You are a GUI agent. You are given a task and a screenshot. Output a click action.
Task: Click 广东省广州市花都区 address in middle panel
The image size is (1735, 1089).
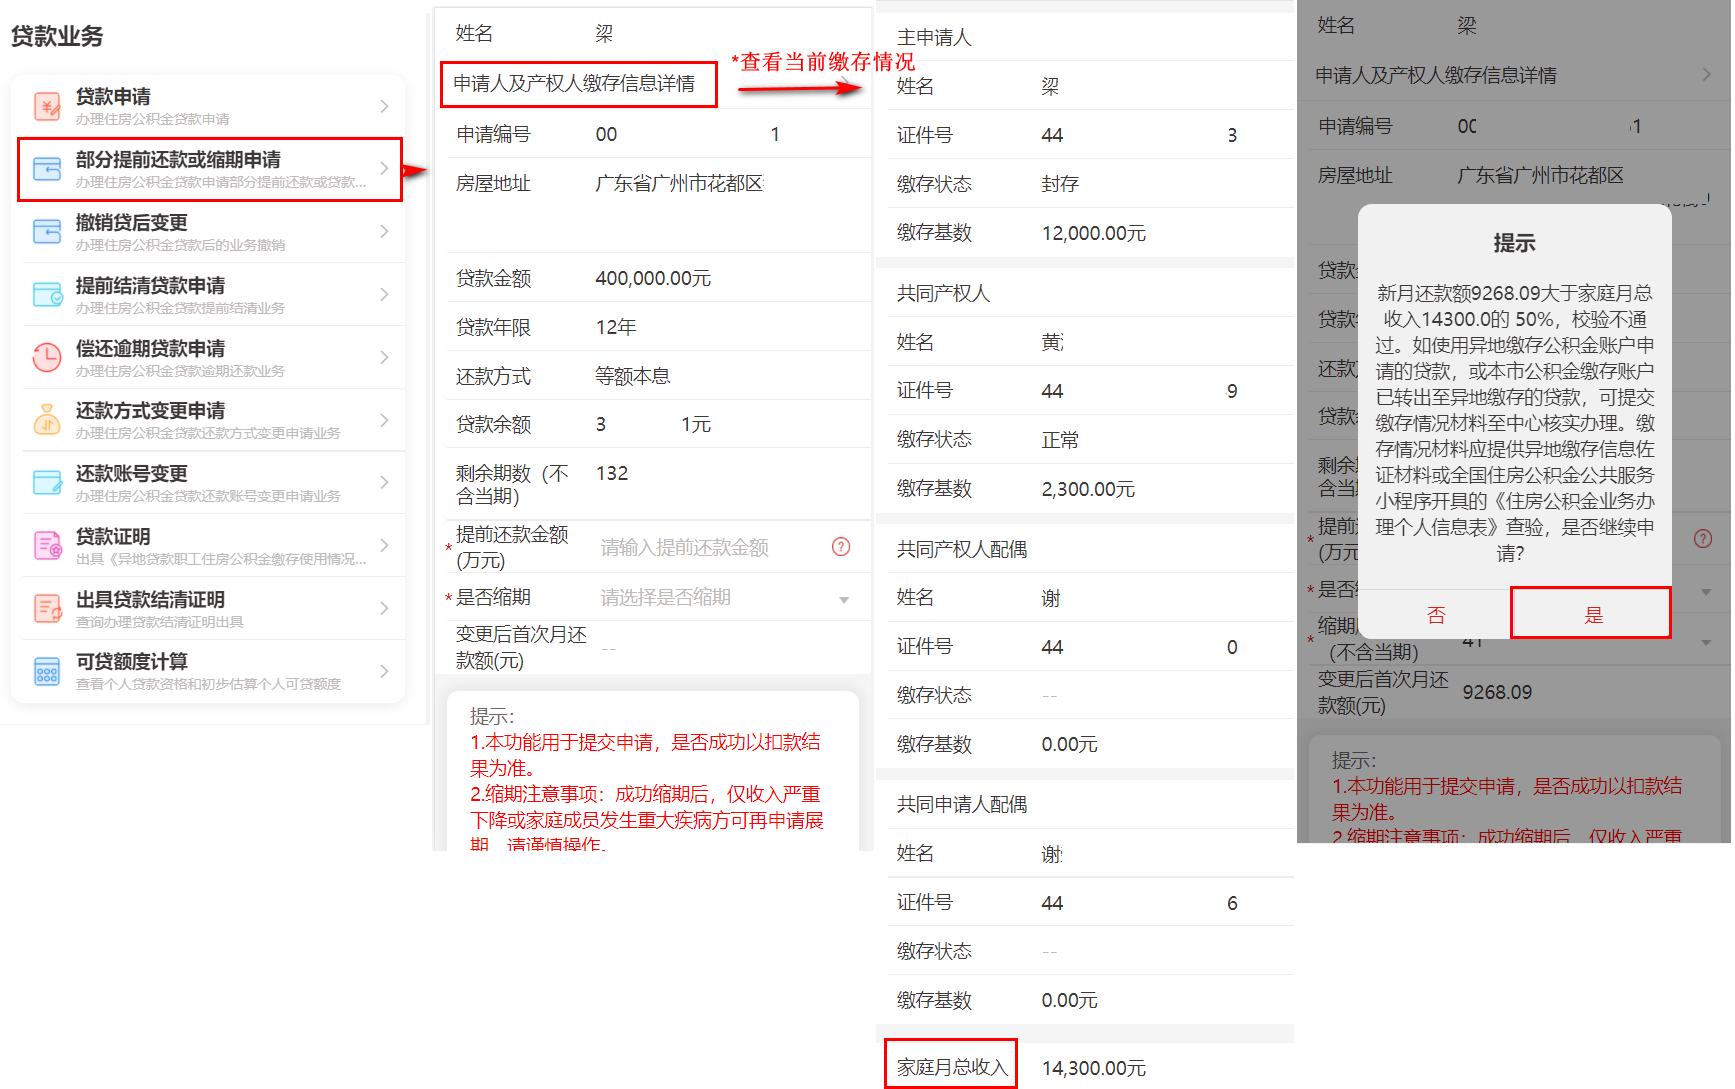[680, 183]
